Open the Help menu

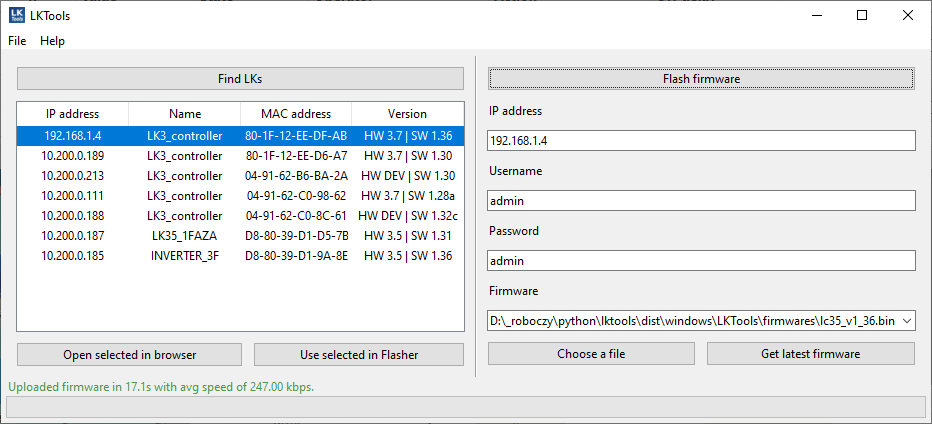point(52,41)
